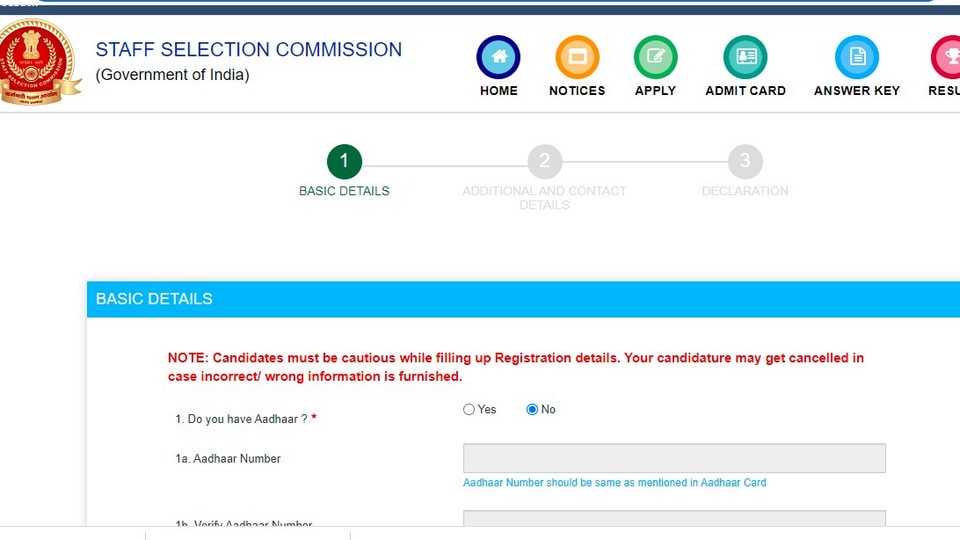
Task: Click the NOTICES menu label
Action: 577,91
